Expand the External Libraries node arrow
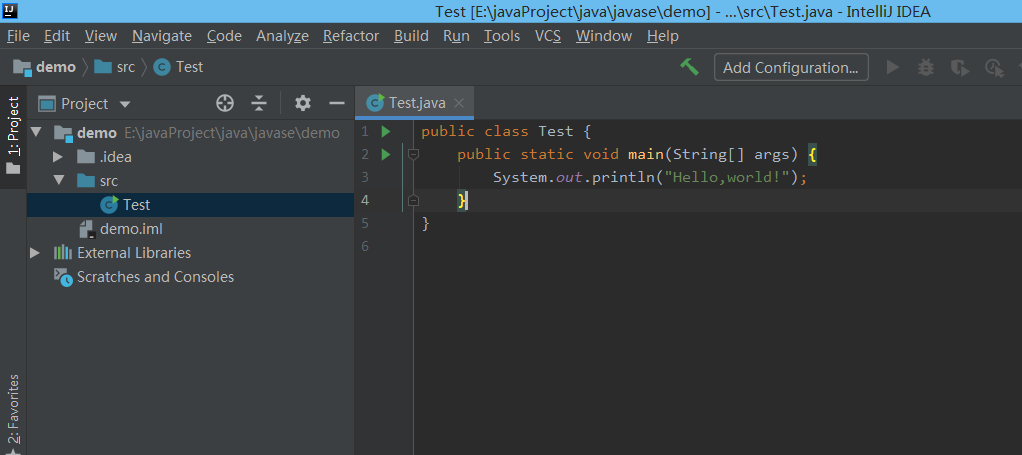This screenshot has height=455, width=1022. (35, 253)
